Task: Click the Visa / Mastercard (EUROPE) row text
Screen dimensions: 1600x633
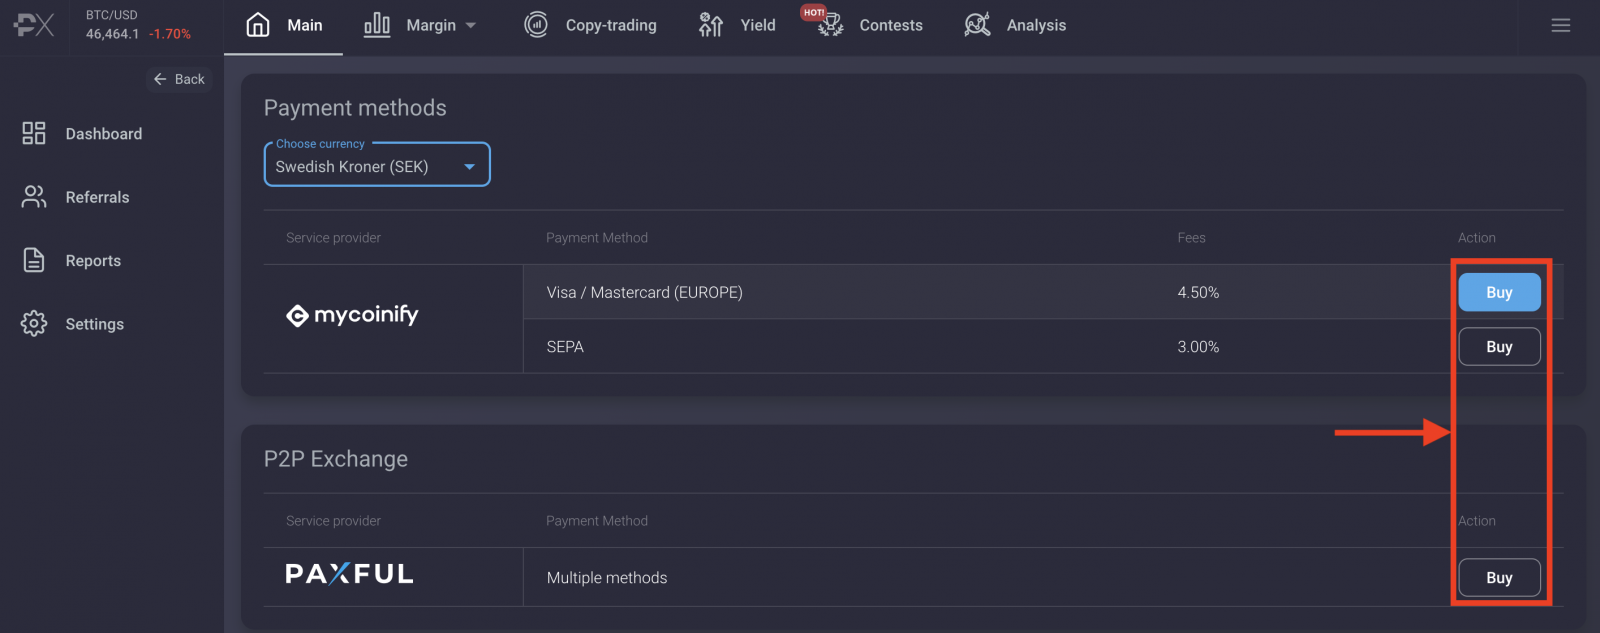Action: tap(645, 292)
